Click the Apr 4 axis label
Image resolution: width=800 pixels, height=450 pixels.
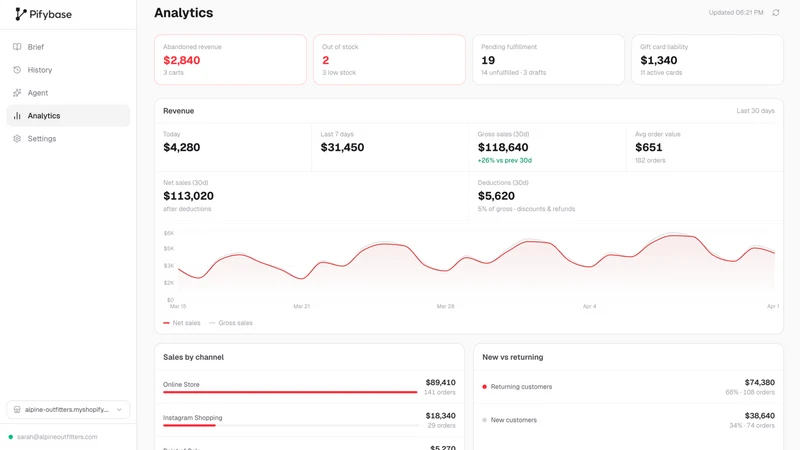(589, 306)
